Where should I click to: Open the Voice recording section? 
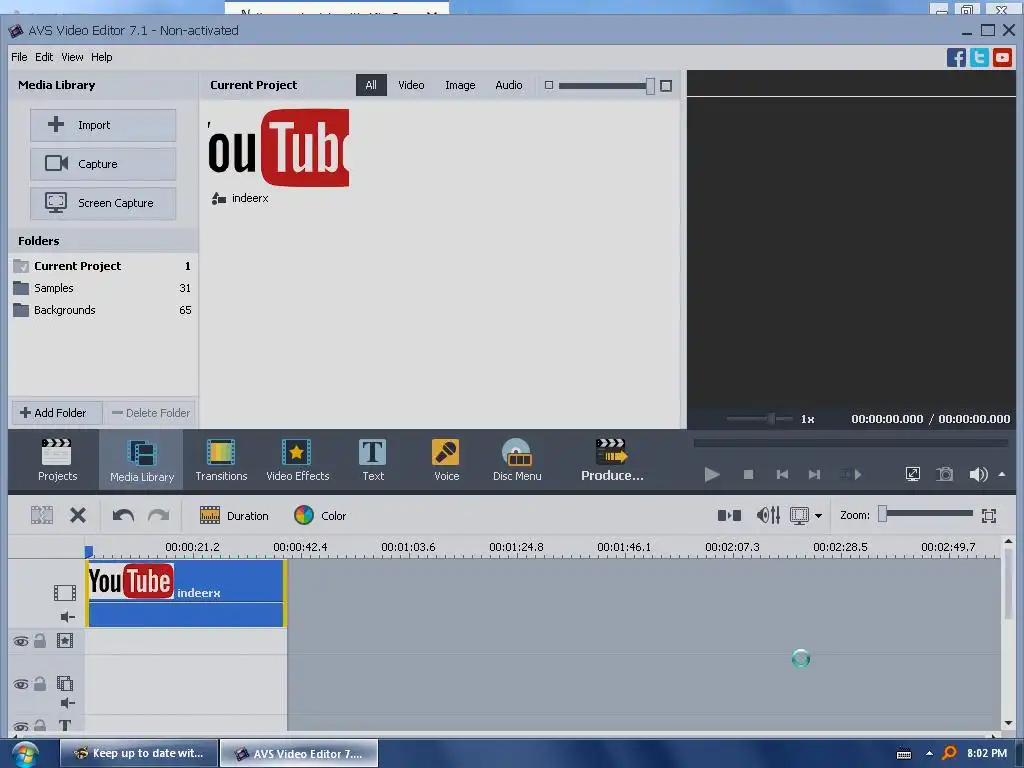pos(446,460)
